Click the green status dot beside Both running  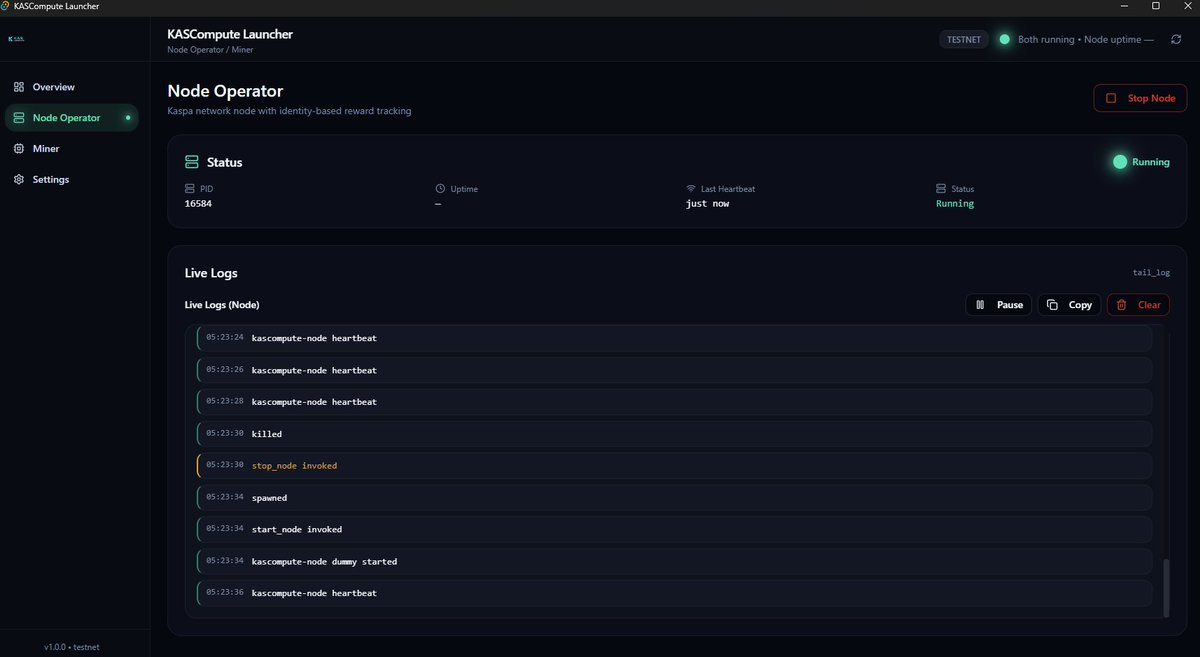coord(1005,40)
